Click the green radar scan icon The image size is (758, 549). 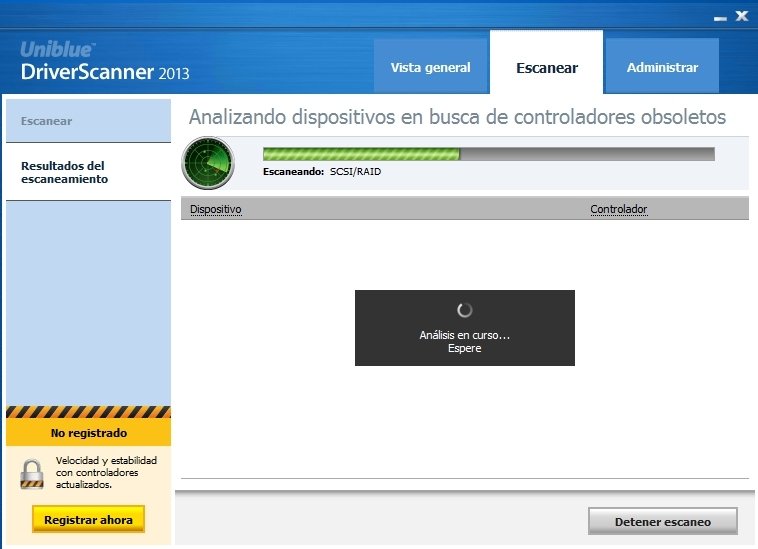pos(207,163)
